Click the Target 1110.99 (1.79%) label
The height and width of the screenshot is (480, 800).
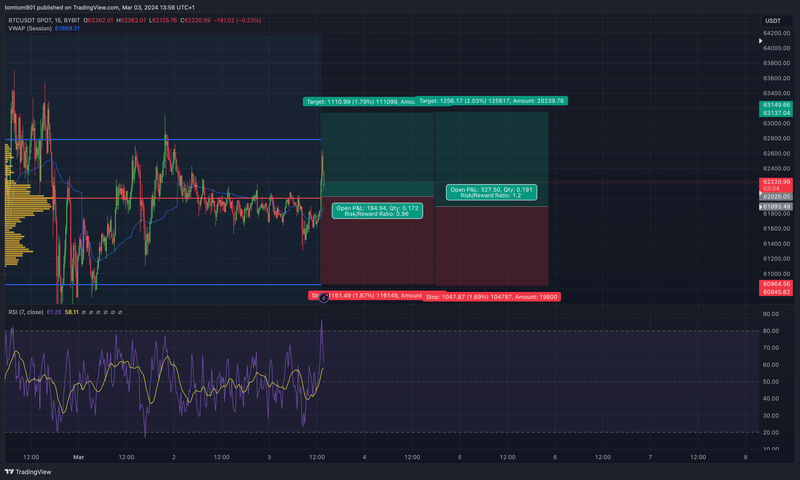[x=360, y=102]
